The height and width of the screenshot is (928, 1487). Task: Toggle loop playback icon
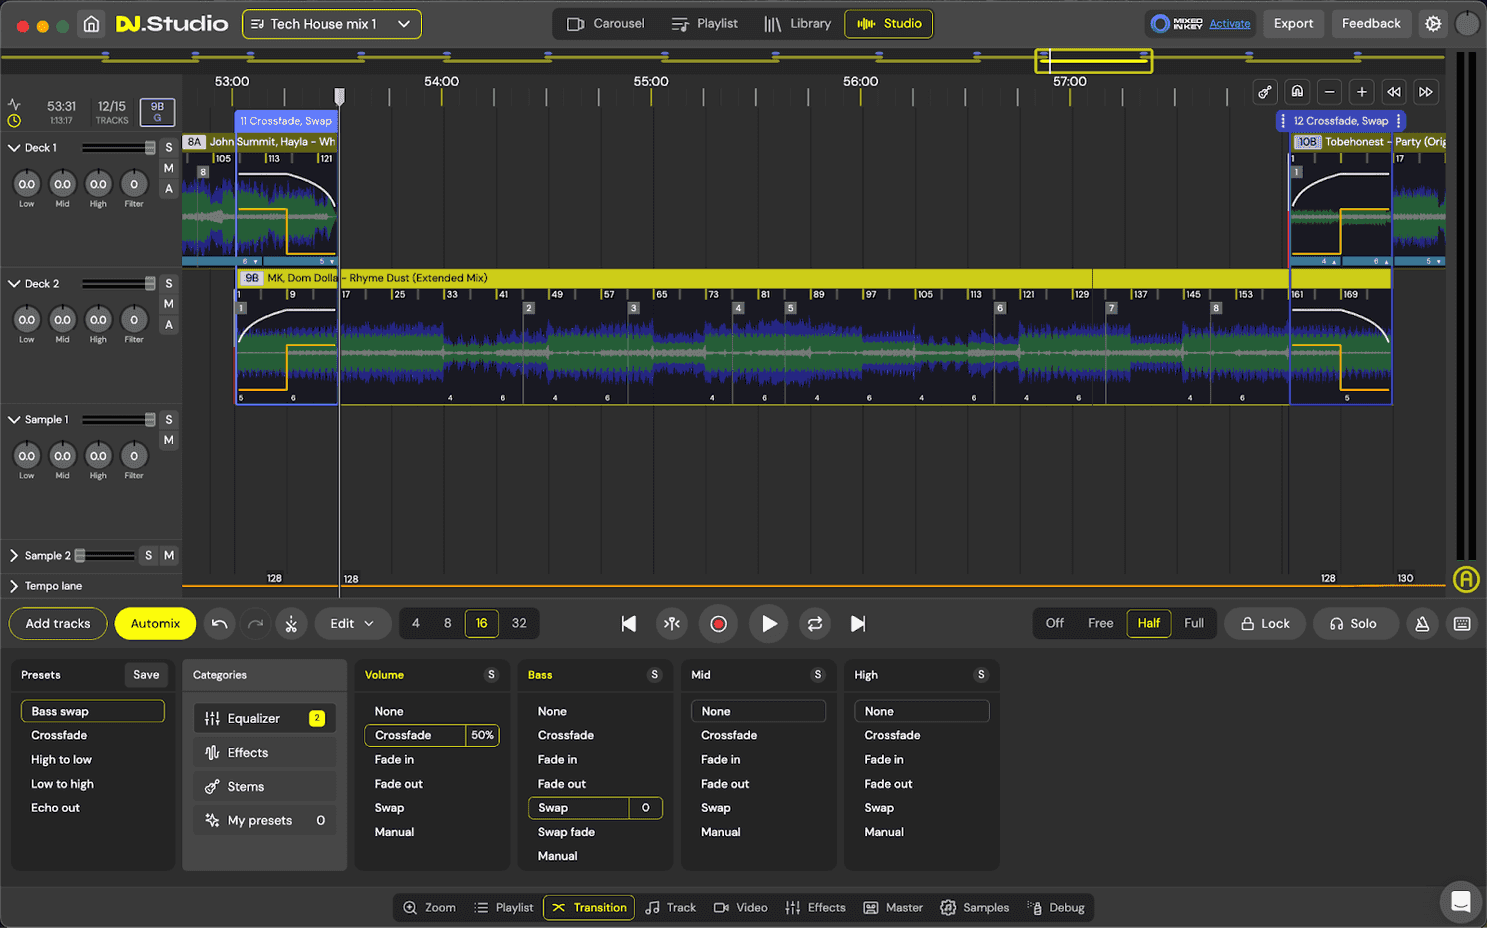(815, 624)
